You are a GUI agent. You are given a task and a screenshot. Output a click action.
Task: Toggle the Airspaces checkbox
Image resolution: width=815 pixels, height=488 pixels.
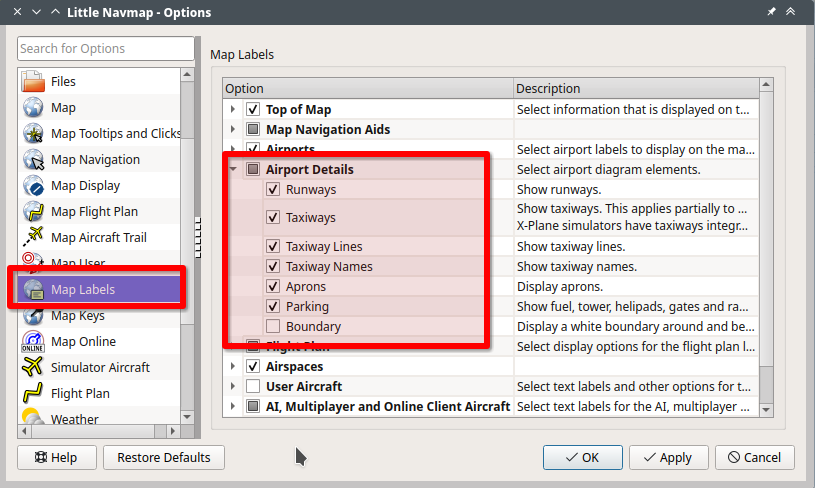253,366
